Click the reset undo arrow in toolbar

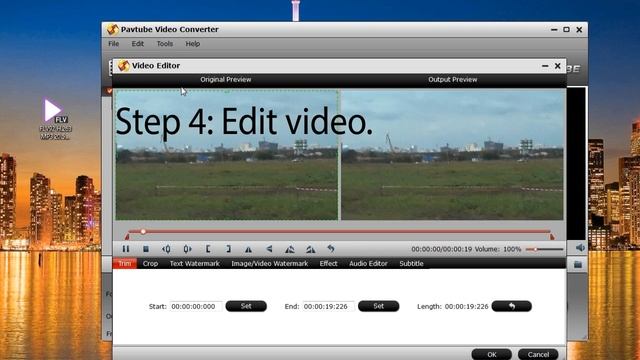[x=331, y=248]
